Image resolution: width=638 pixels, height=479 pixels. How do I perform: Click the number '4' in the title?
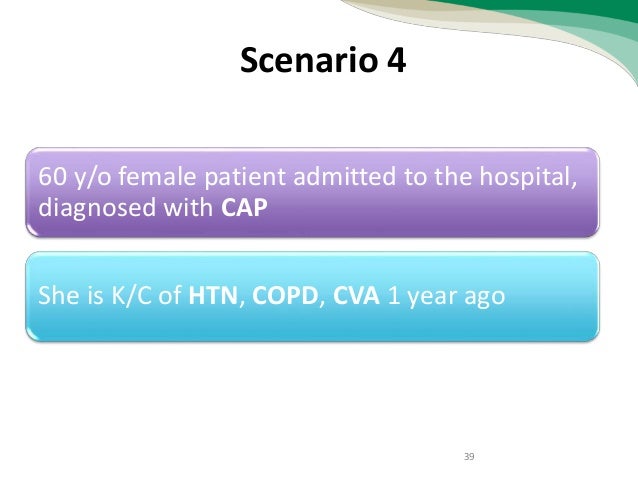[x=396, y=60]
